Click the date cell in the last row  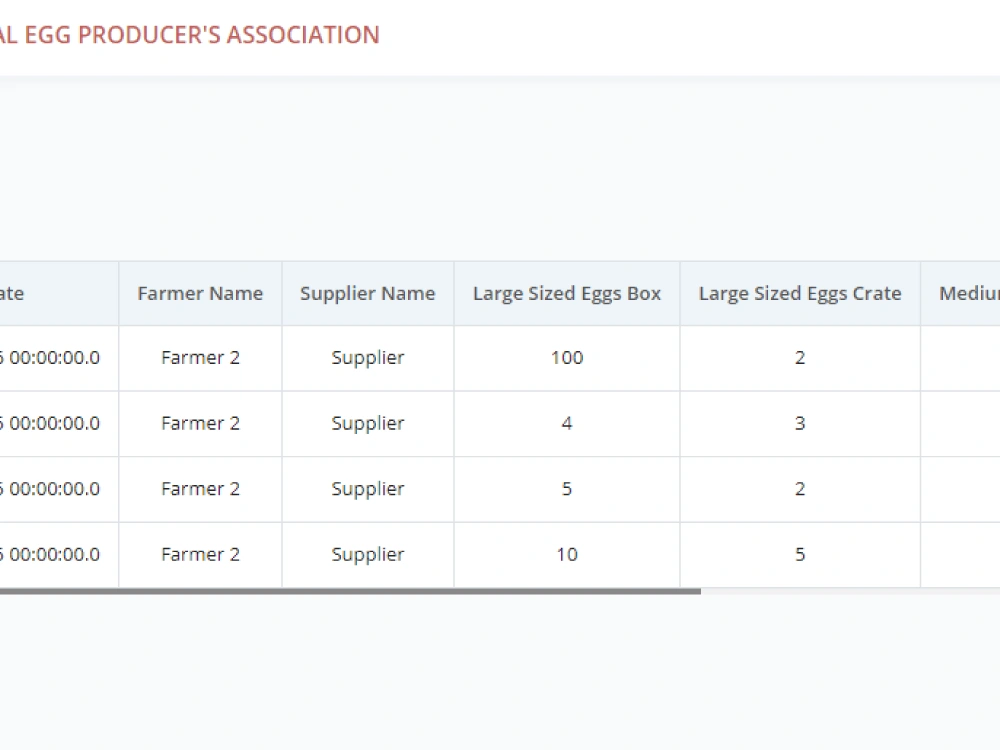click(x=59, y=555)
